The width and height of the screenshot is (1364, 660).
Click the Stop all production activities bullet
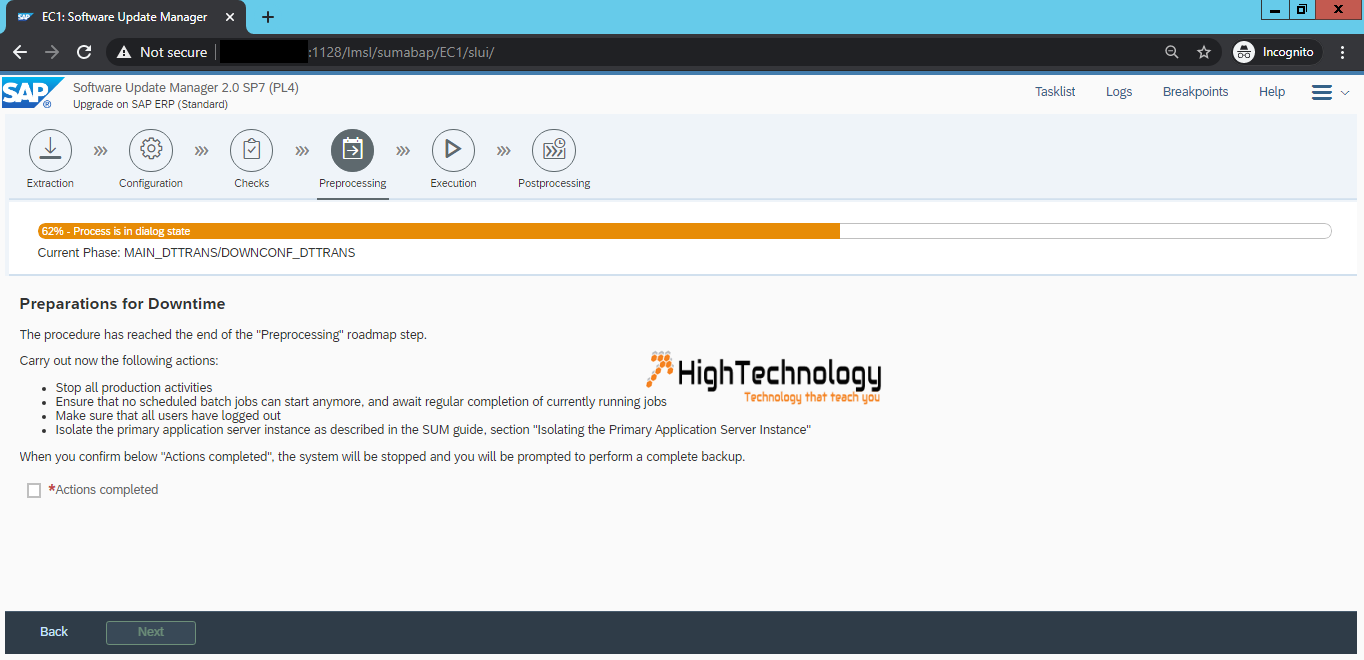point(134,388)
